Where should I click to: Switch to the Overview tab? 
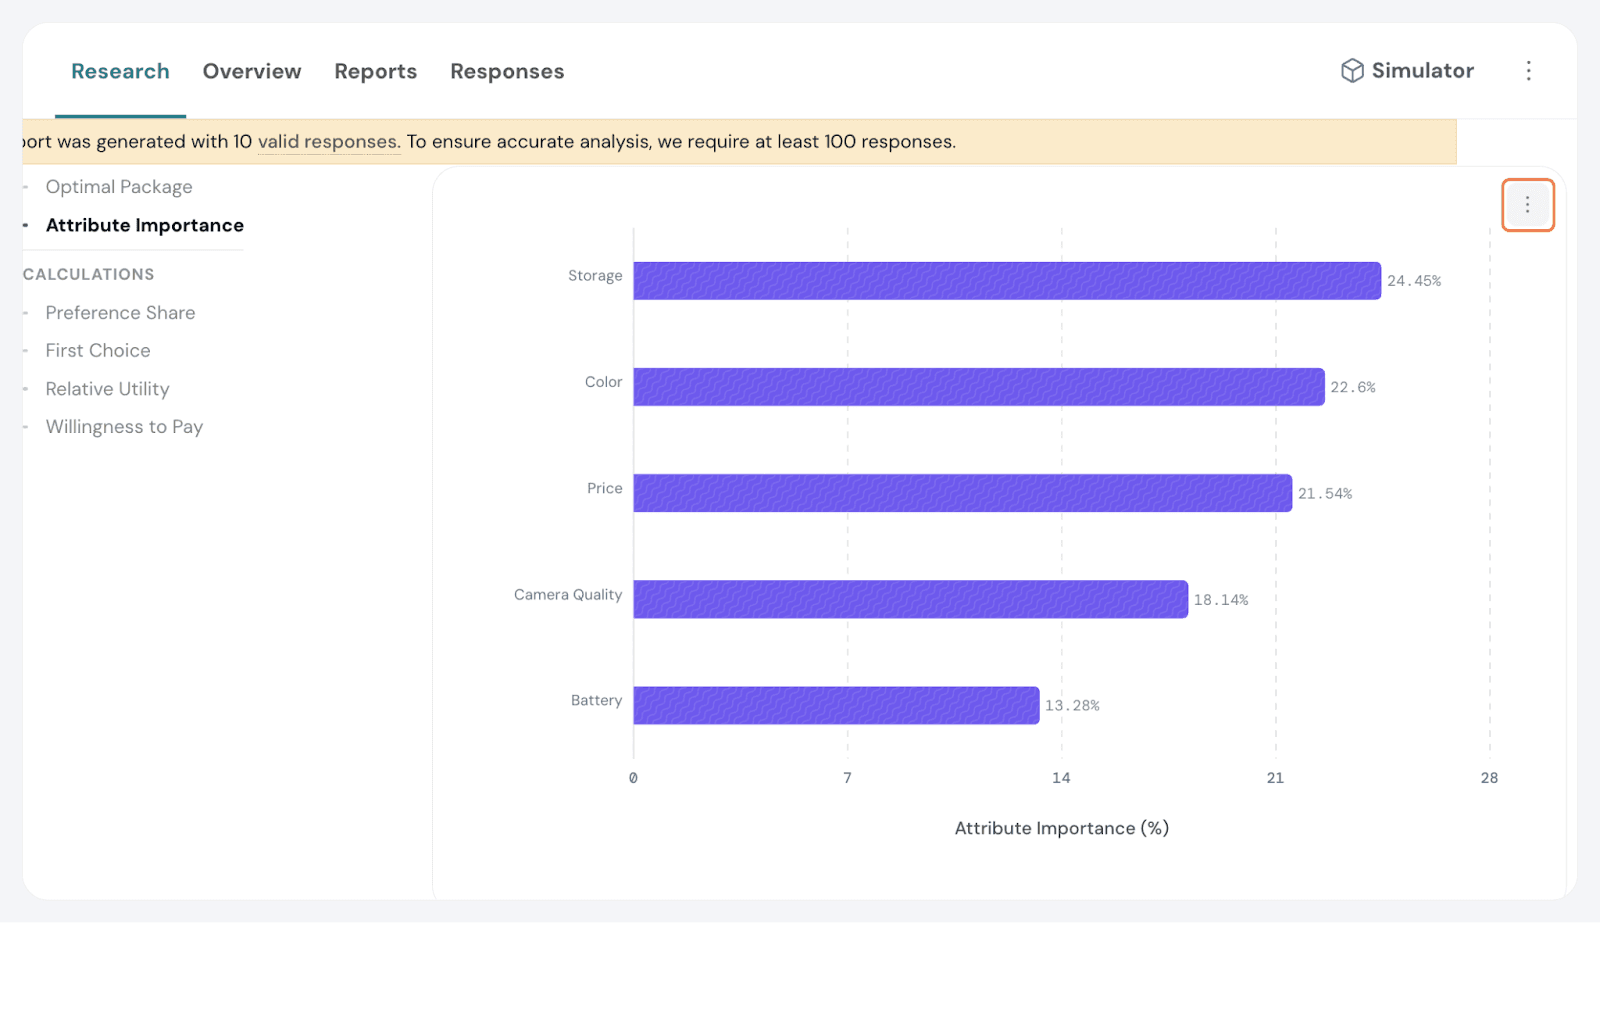(x=252, y=72)
